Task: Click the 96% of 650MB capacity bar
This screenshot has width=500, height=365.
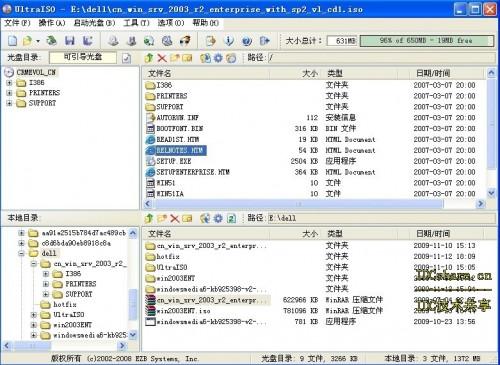Action: pos(426,41)
